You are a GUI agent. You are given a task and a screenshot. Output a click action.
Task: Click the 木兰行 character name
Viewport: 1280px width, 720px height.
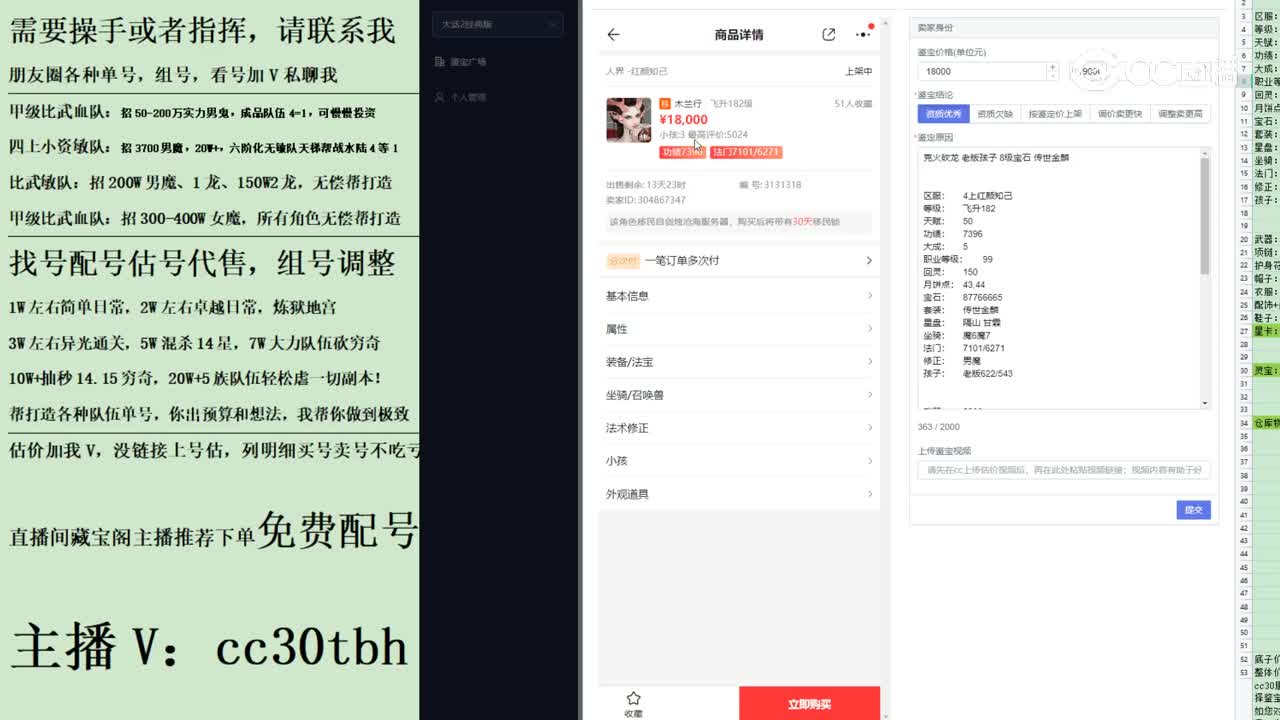point(687,103)
